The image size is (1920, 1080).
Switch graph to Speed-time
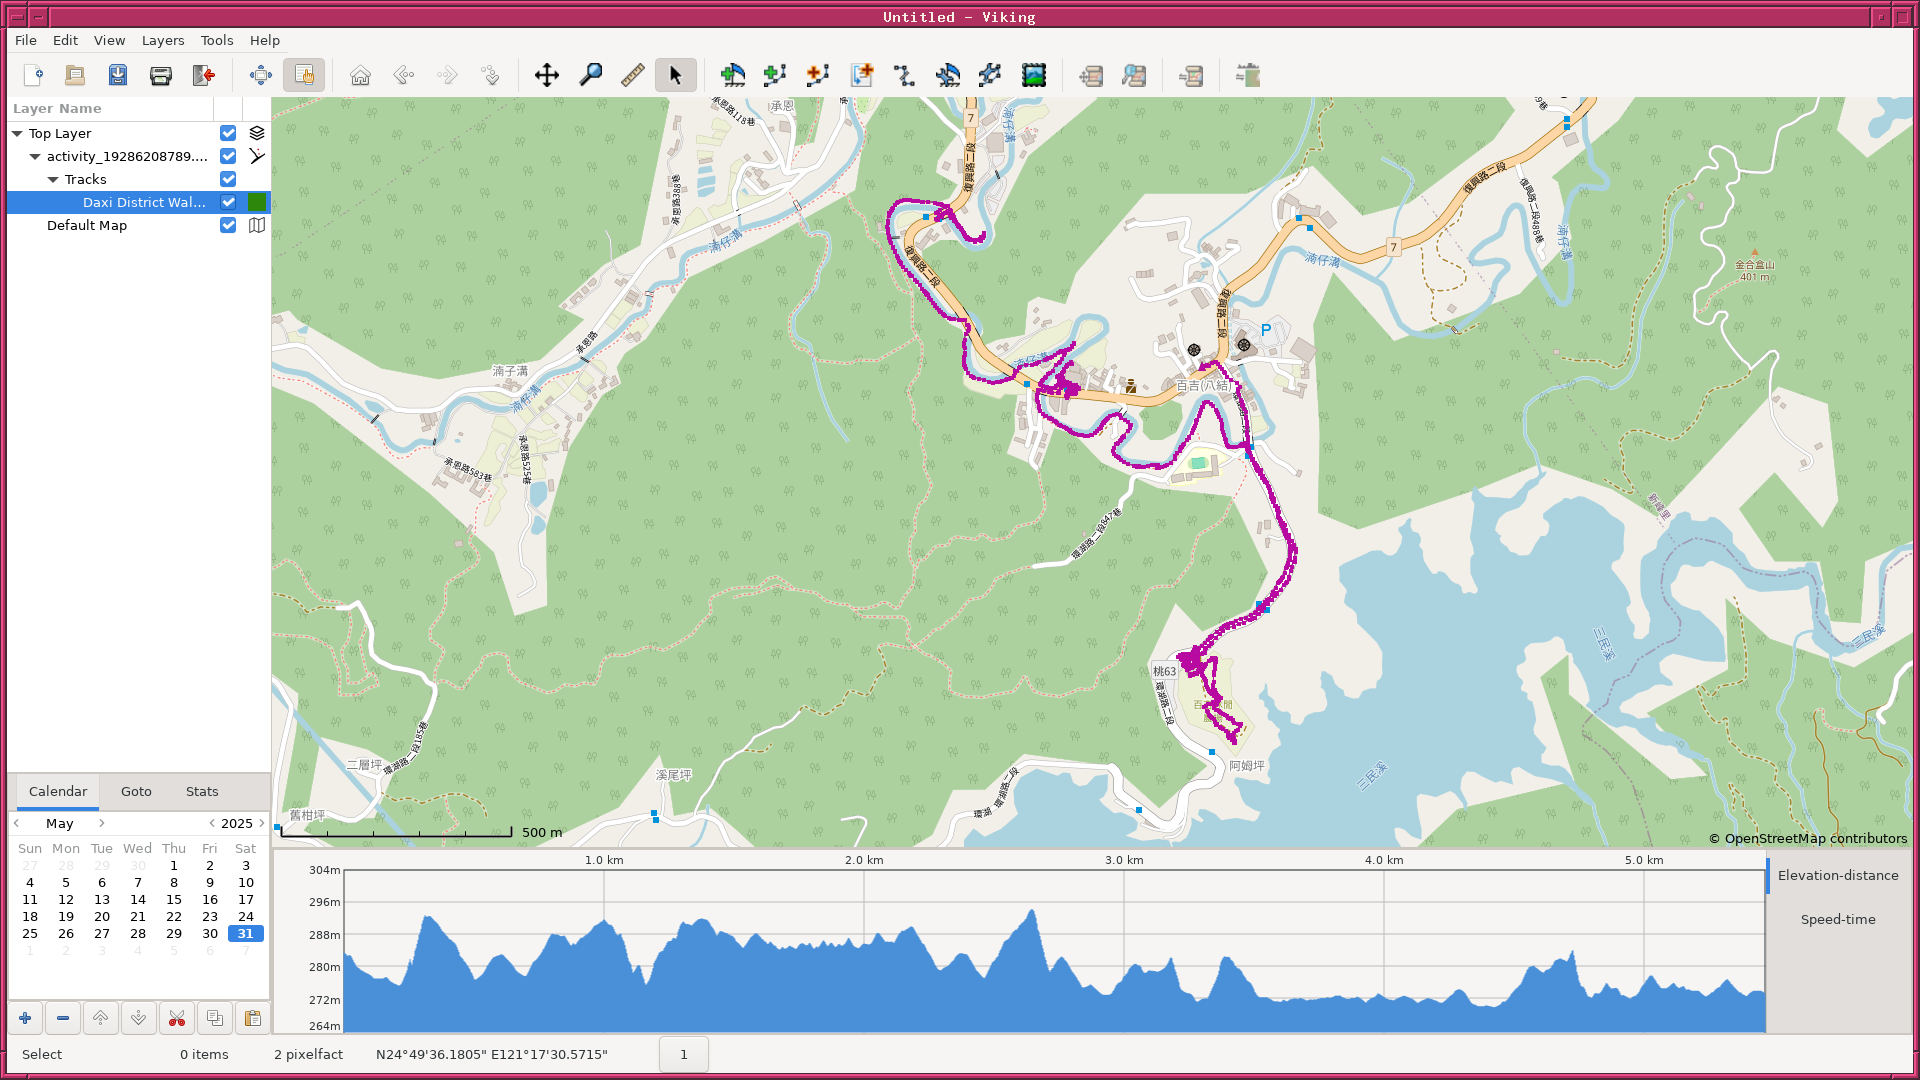click(1837, 919)
